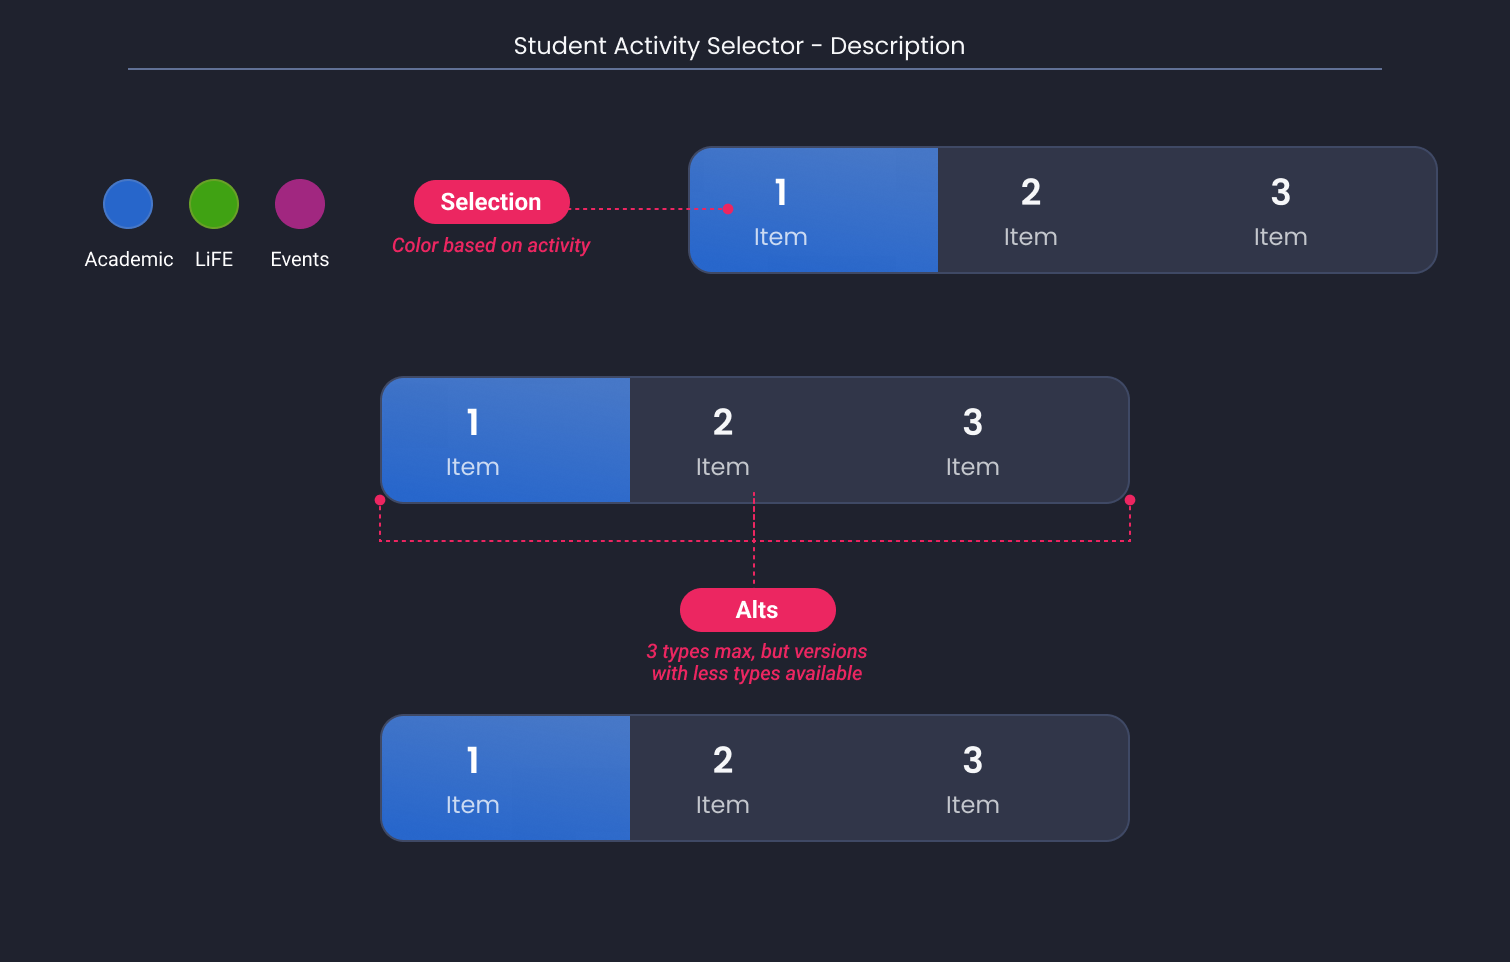The height and width of the screenshot is (962, 1510).
Task: Click the Color based on activity note
Action: pyautogui.click(x=491, y=245)
